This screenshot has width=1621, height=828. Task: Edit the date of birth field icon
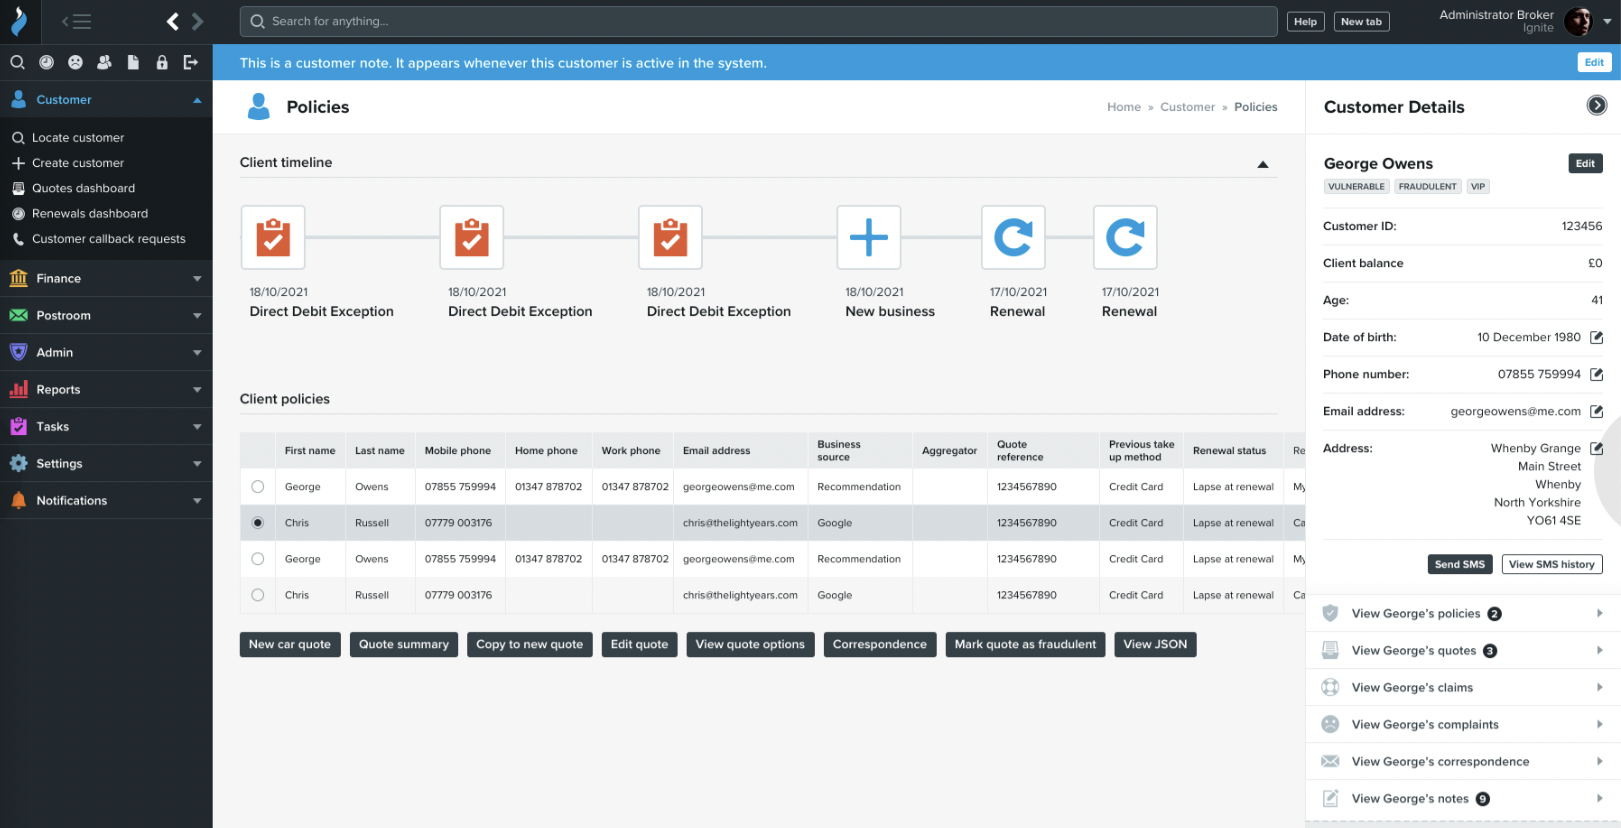(1596, 338)
